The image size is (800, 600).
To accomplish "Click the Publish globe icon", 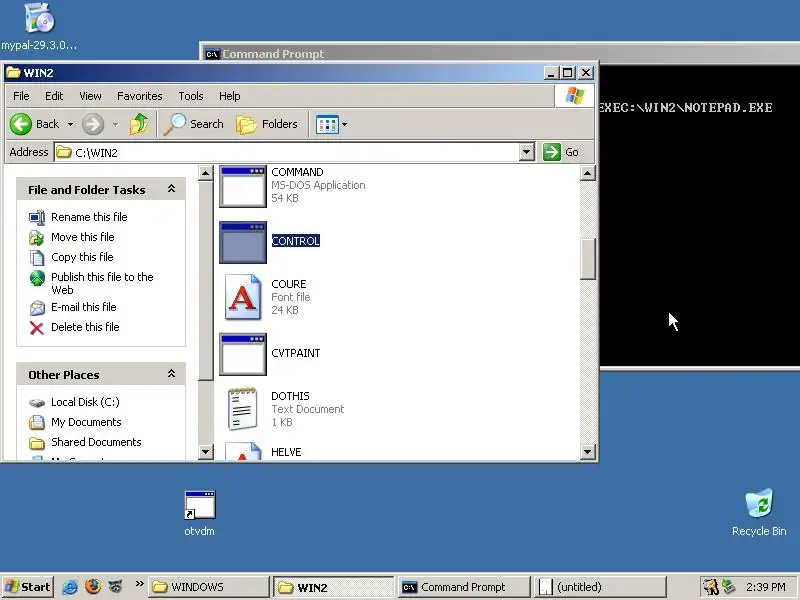I will (37, 278).
